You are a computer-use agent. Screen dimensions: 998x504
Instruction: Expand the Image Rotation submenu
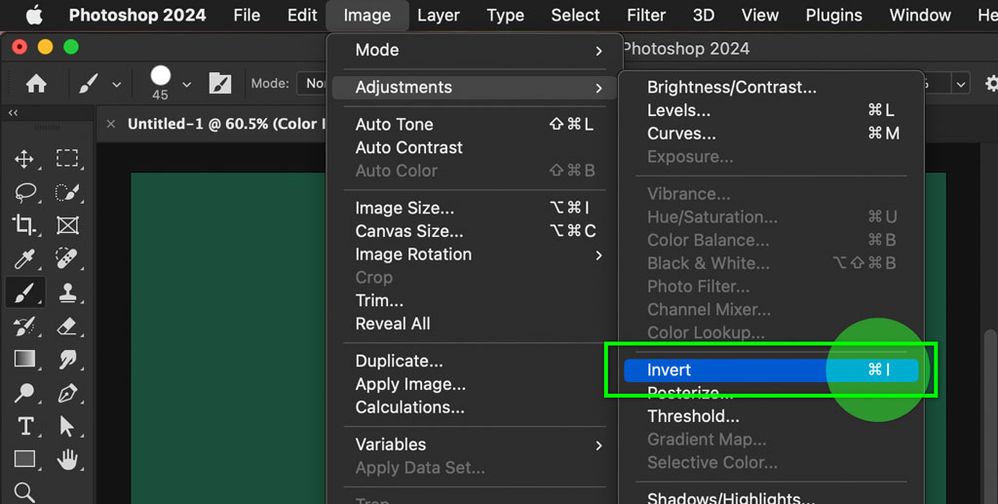pyautogui.click(x=475, y=255)
